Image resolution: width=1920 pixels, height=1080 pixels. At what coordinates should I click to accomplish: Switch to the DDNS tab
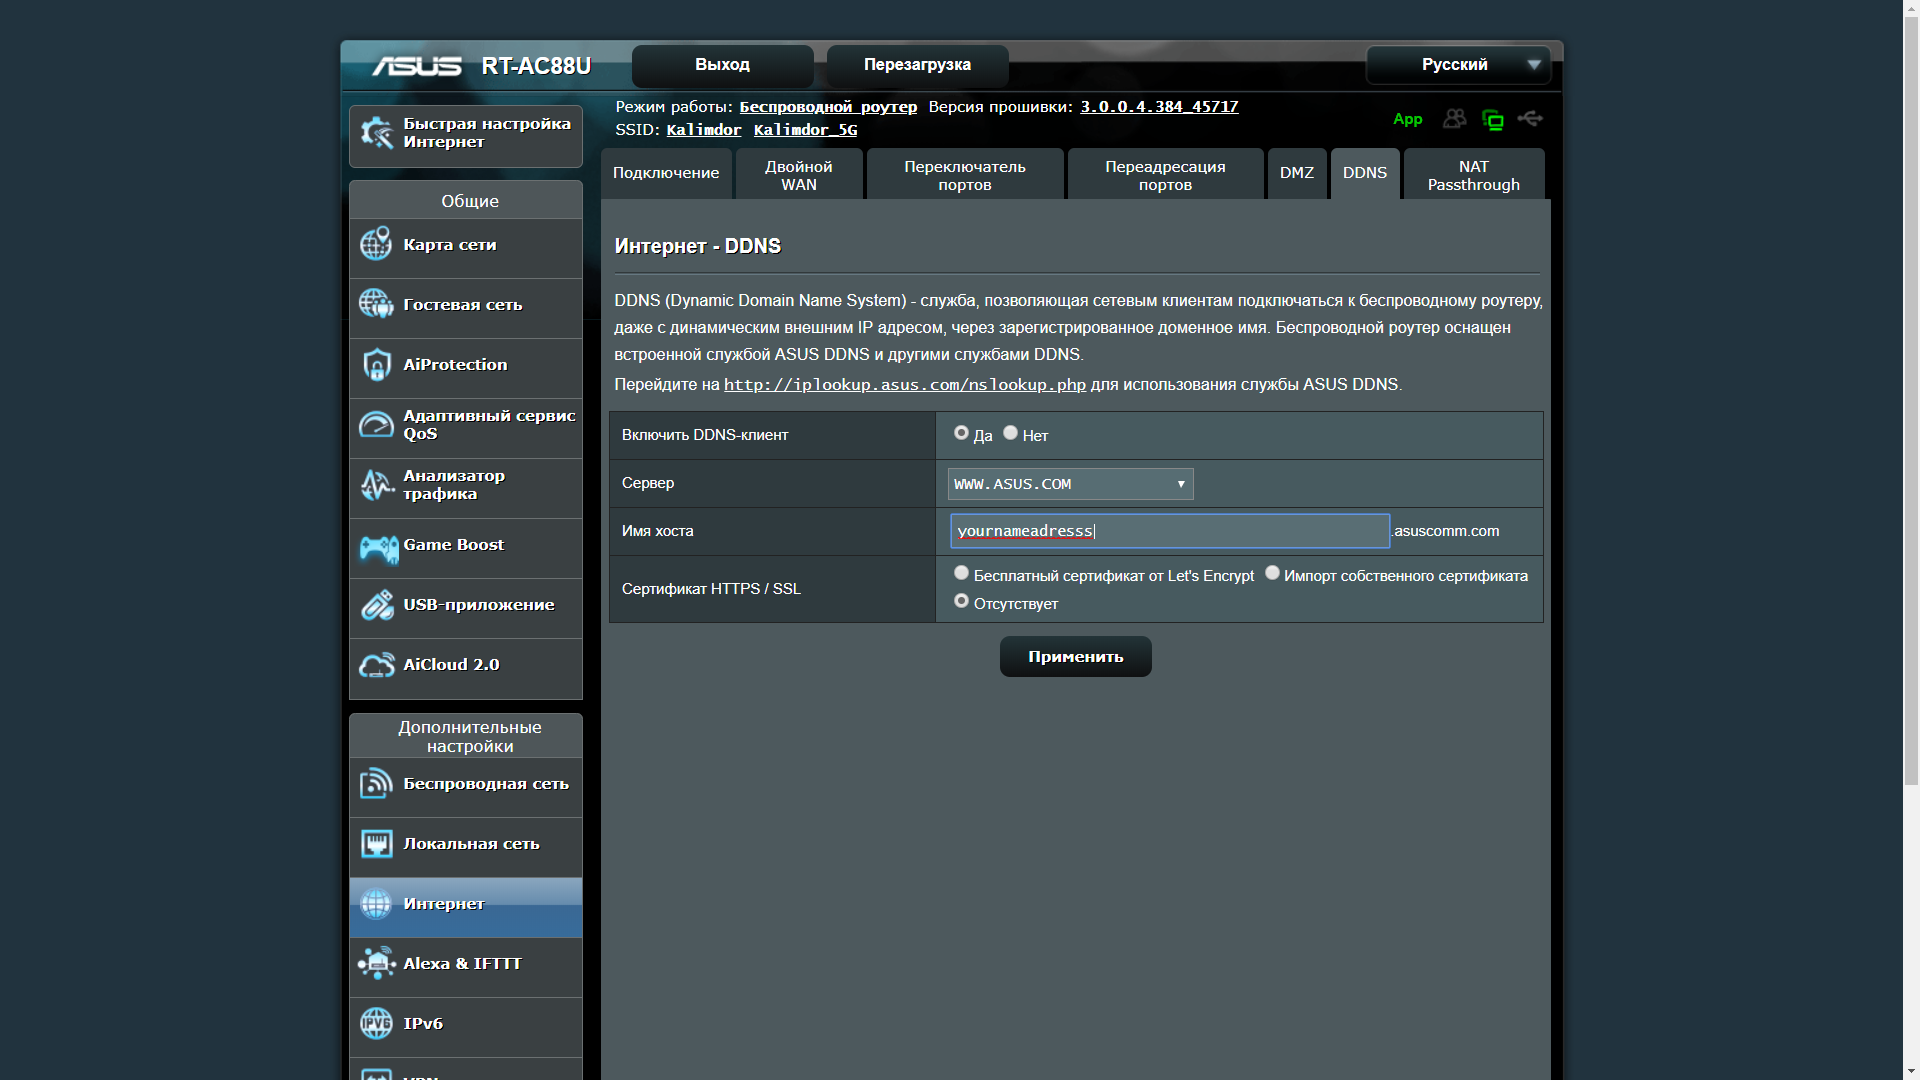coord(1365,174)
